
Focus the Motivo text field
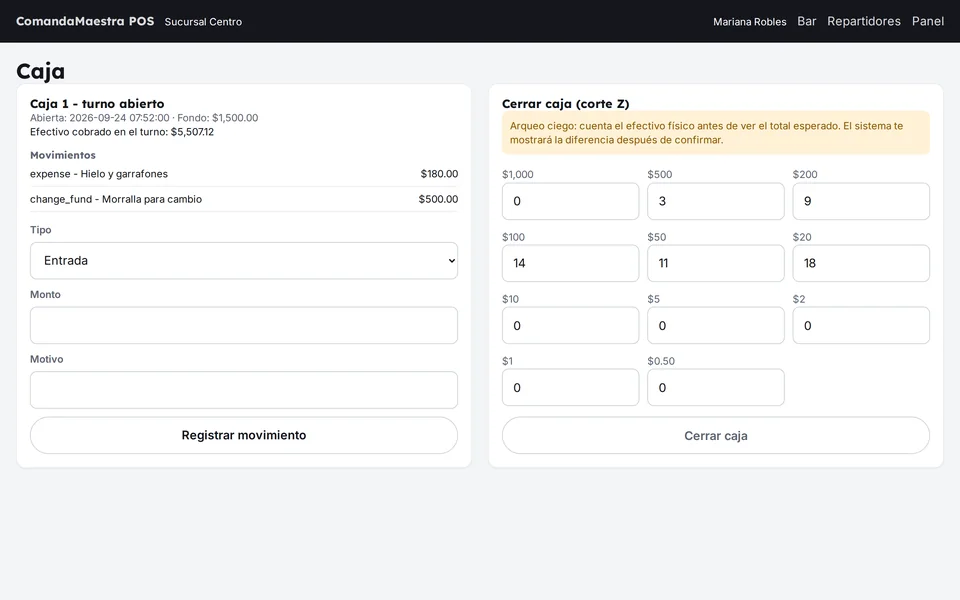click(244, 390)
